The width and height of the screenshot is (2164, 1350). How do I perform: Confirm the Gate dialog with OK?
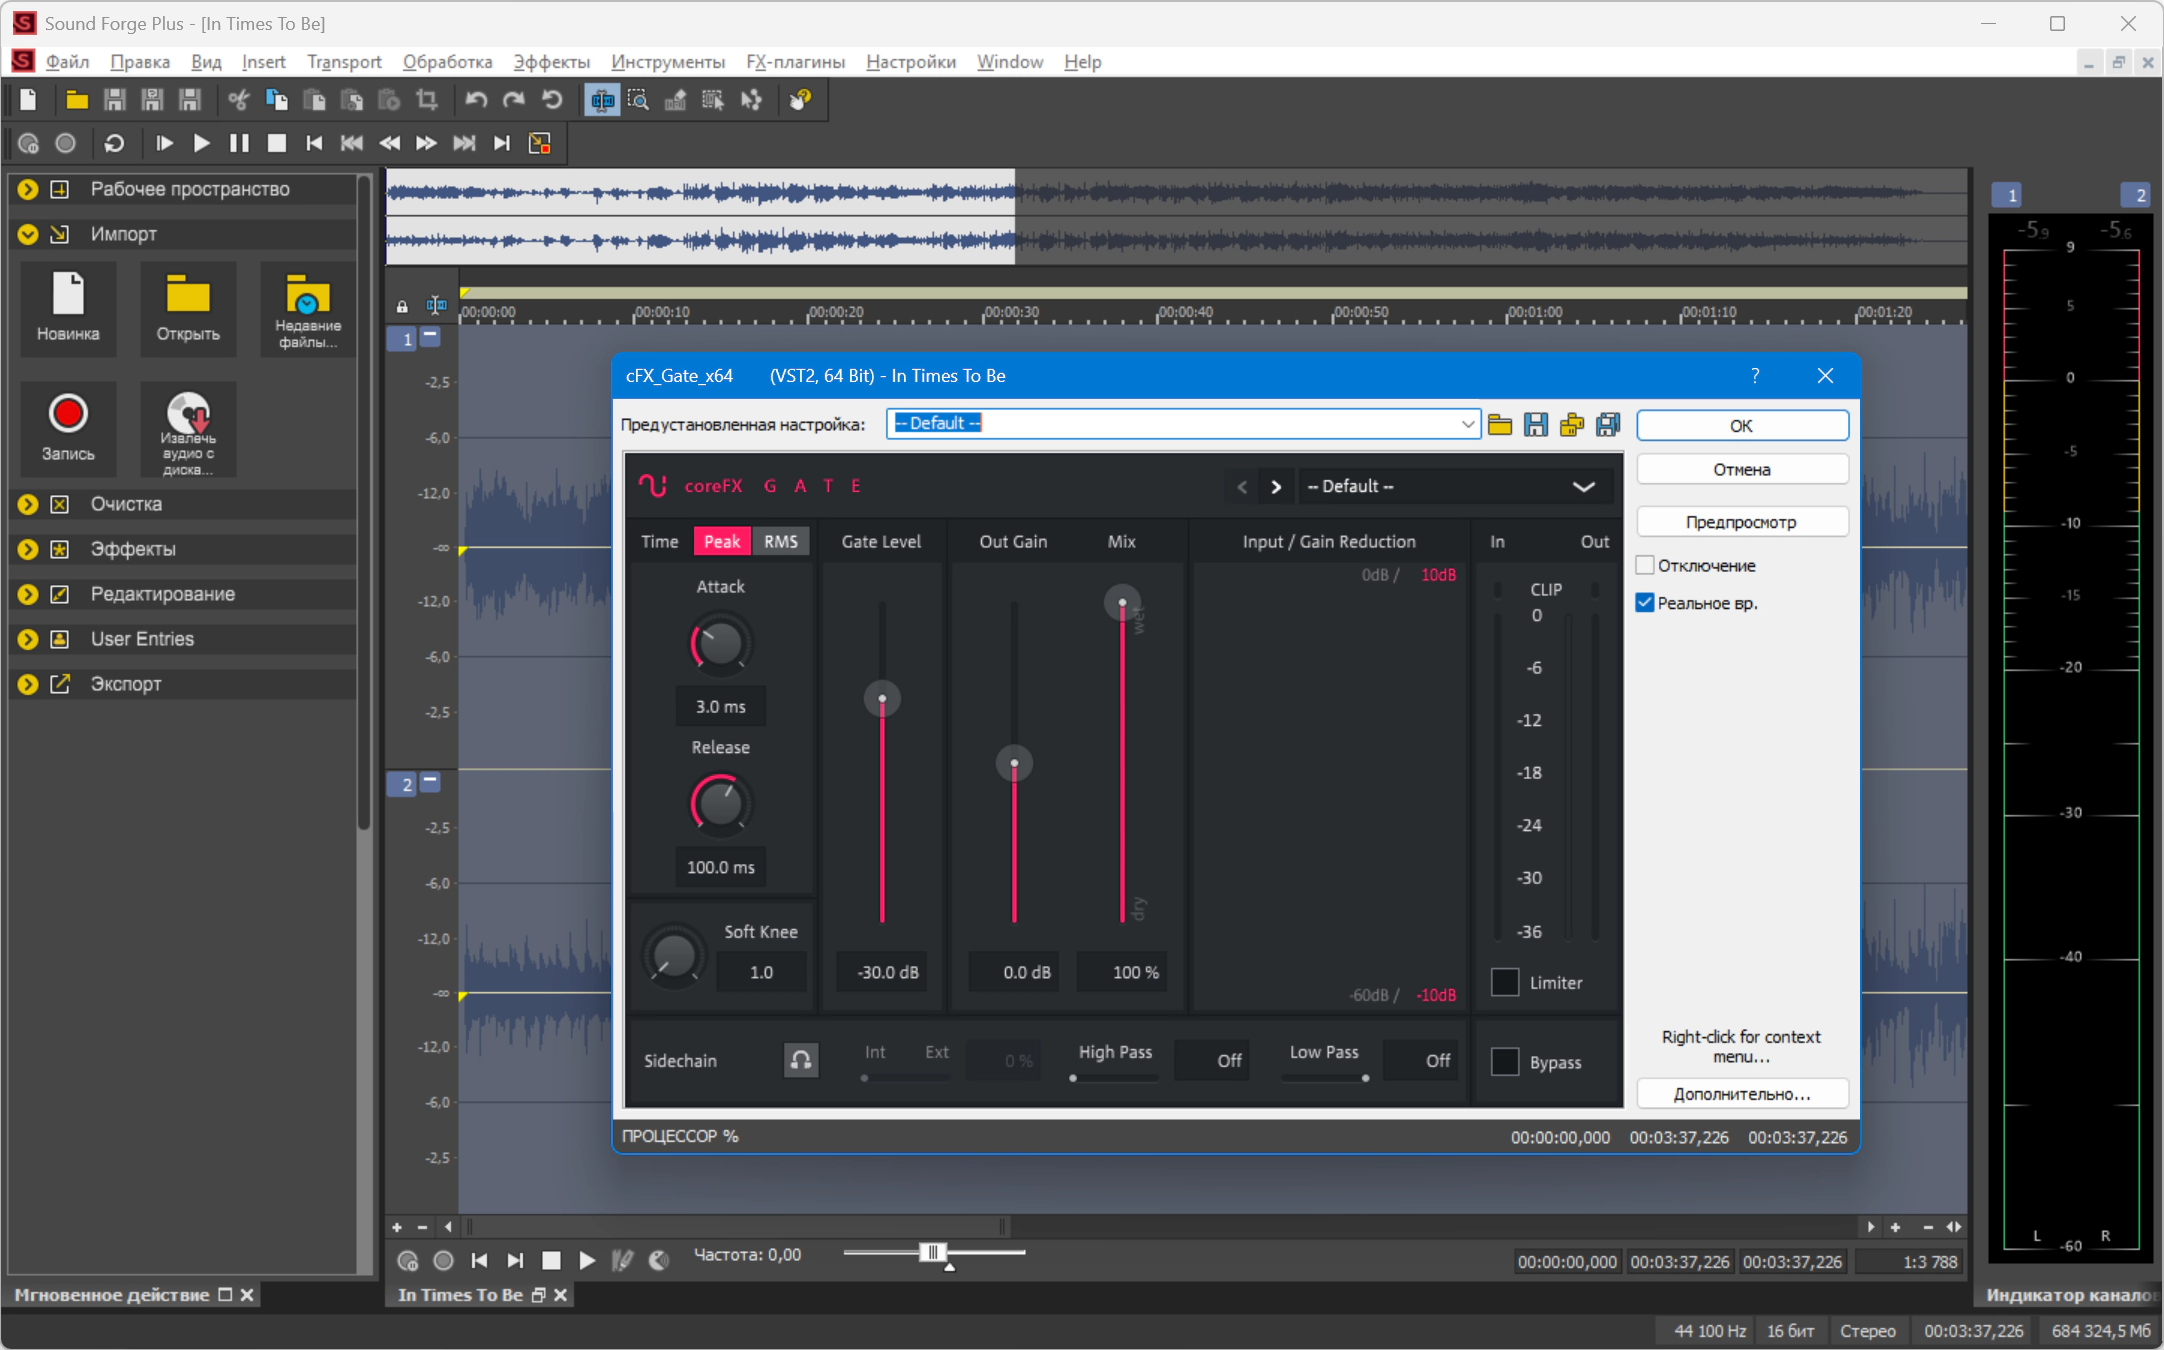[1742, 425]
